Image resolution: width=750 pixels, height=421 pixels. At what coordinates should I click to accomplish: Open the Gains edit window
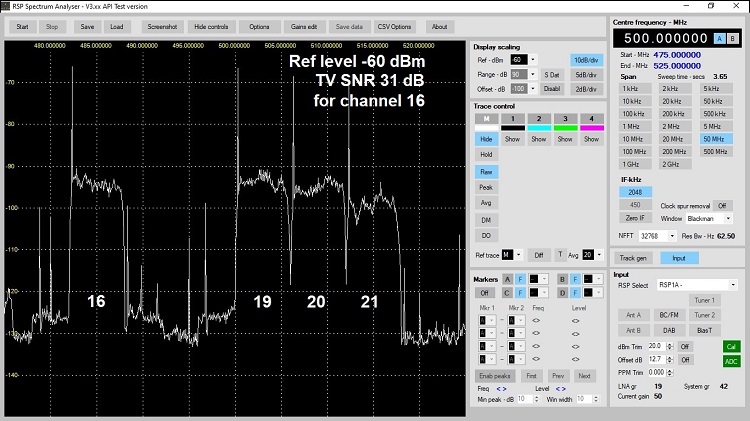pyautogui.click(x=304, y=26)
